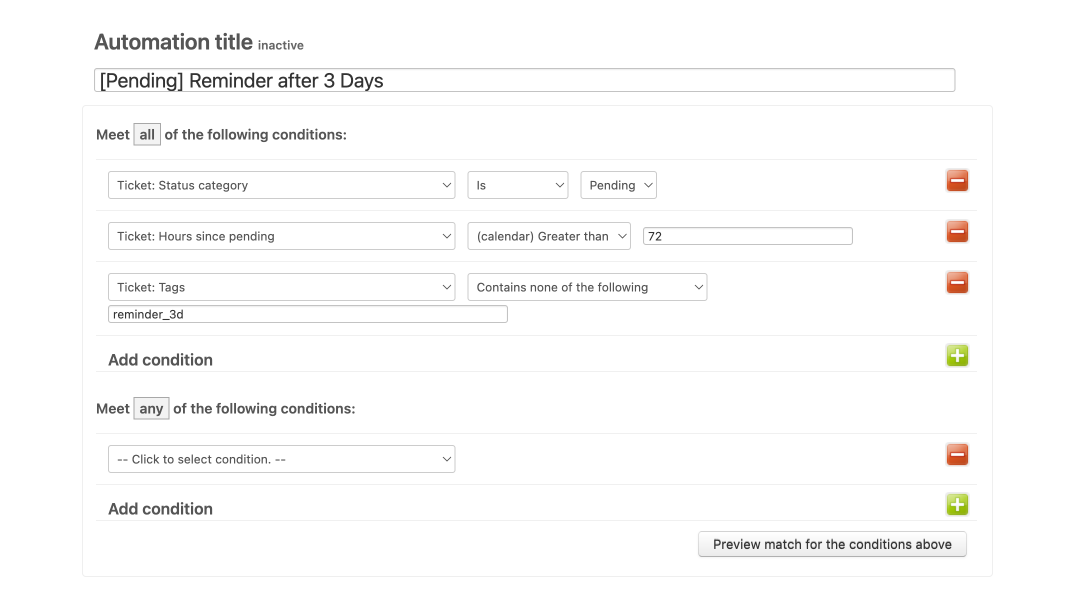Add a condition to the 'any' section

[957, 505]
